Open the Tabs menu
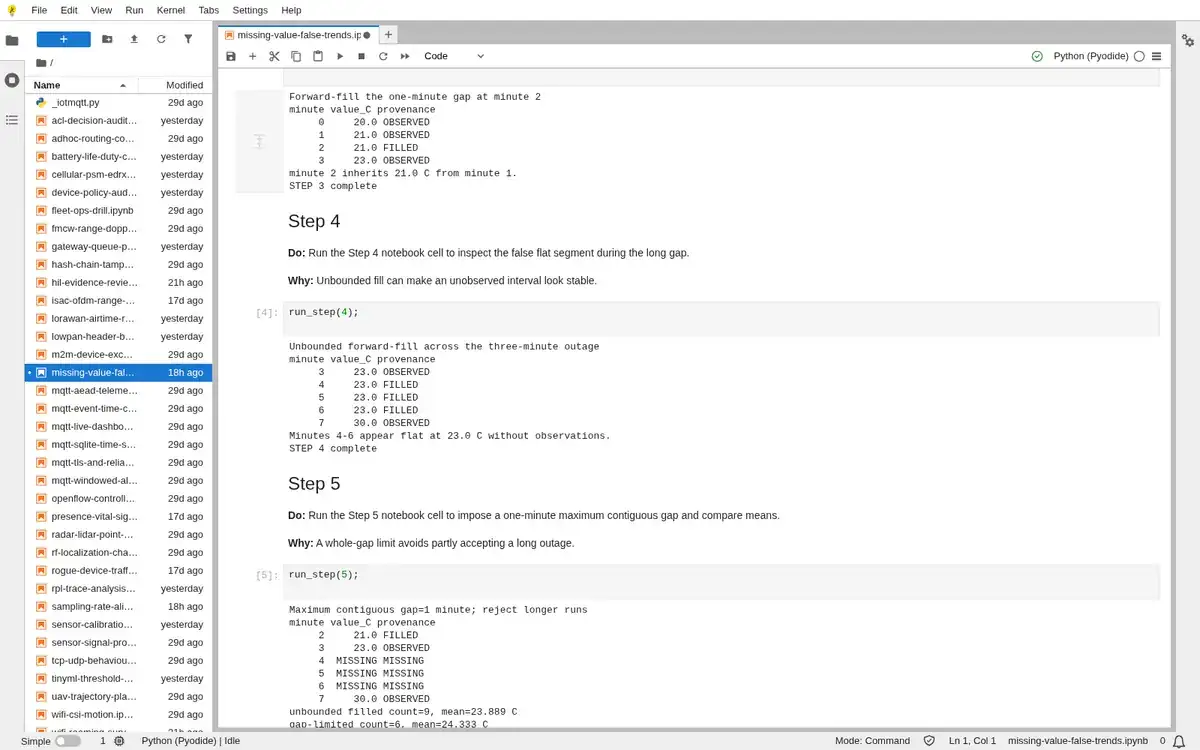 click(x=209, y=10)
